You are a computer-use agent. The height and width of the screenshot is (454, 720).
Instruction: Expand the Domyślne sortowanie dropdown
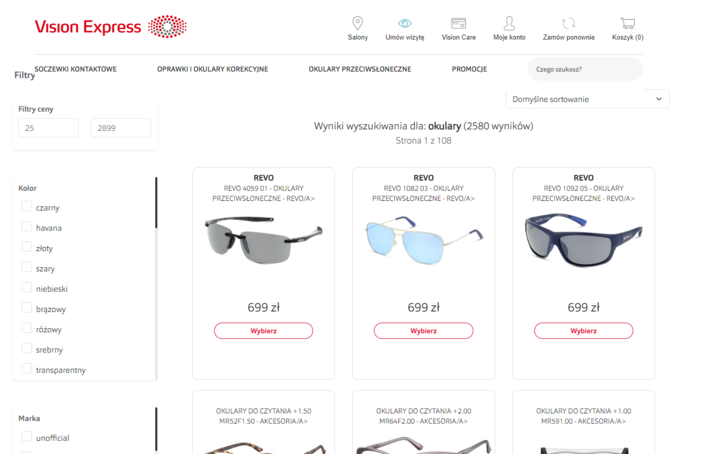tap(587, 99)
